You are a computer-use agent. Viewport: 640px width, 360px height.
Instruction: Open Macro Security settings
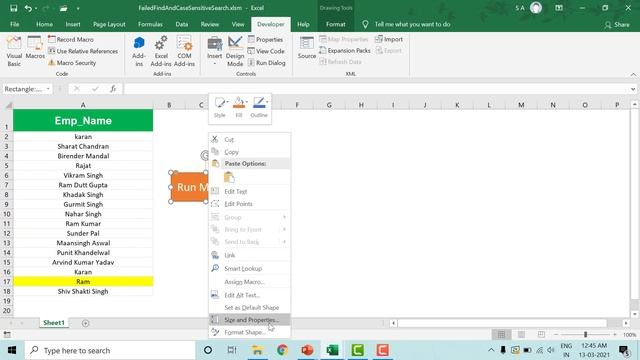coord(72,63)
